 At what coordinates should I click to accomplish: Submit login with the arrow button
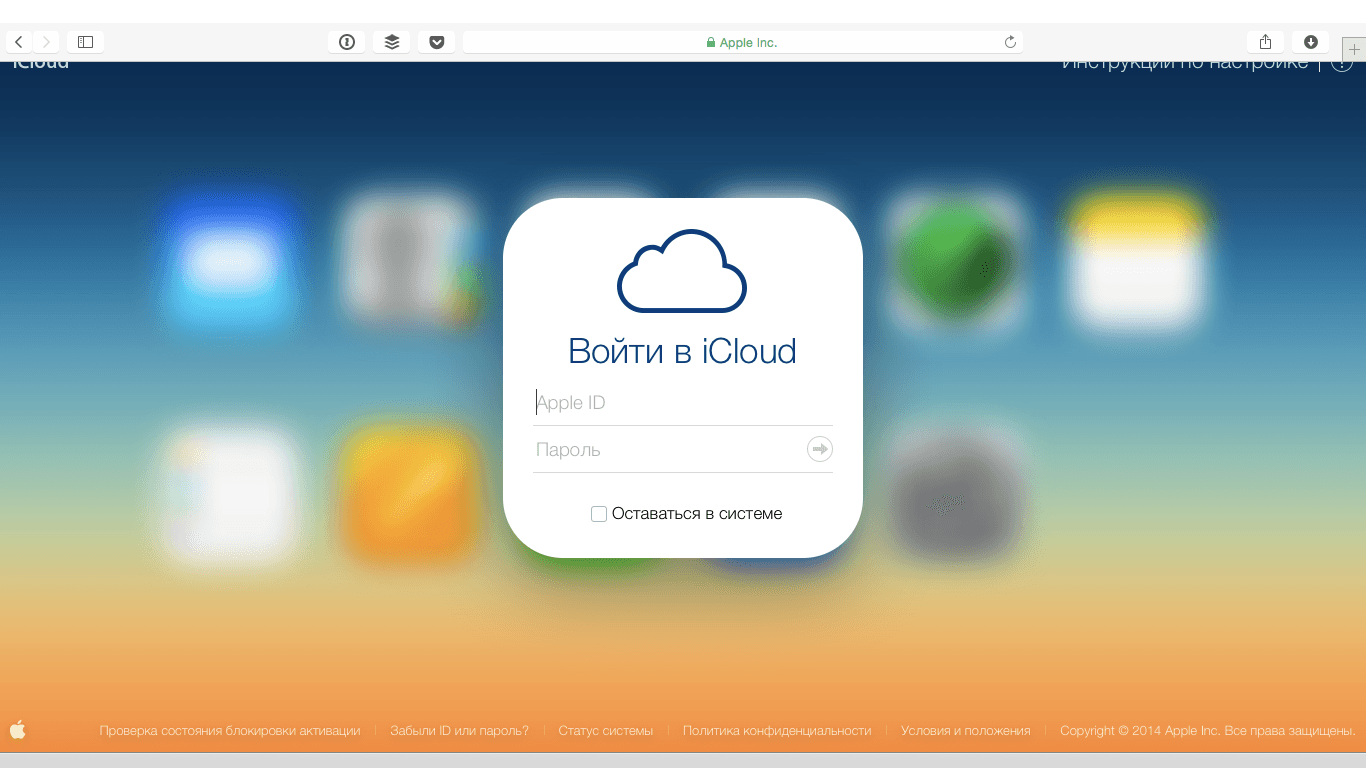(820, 450)
